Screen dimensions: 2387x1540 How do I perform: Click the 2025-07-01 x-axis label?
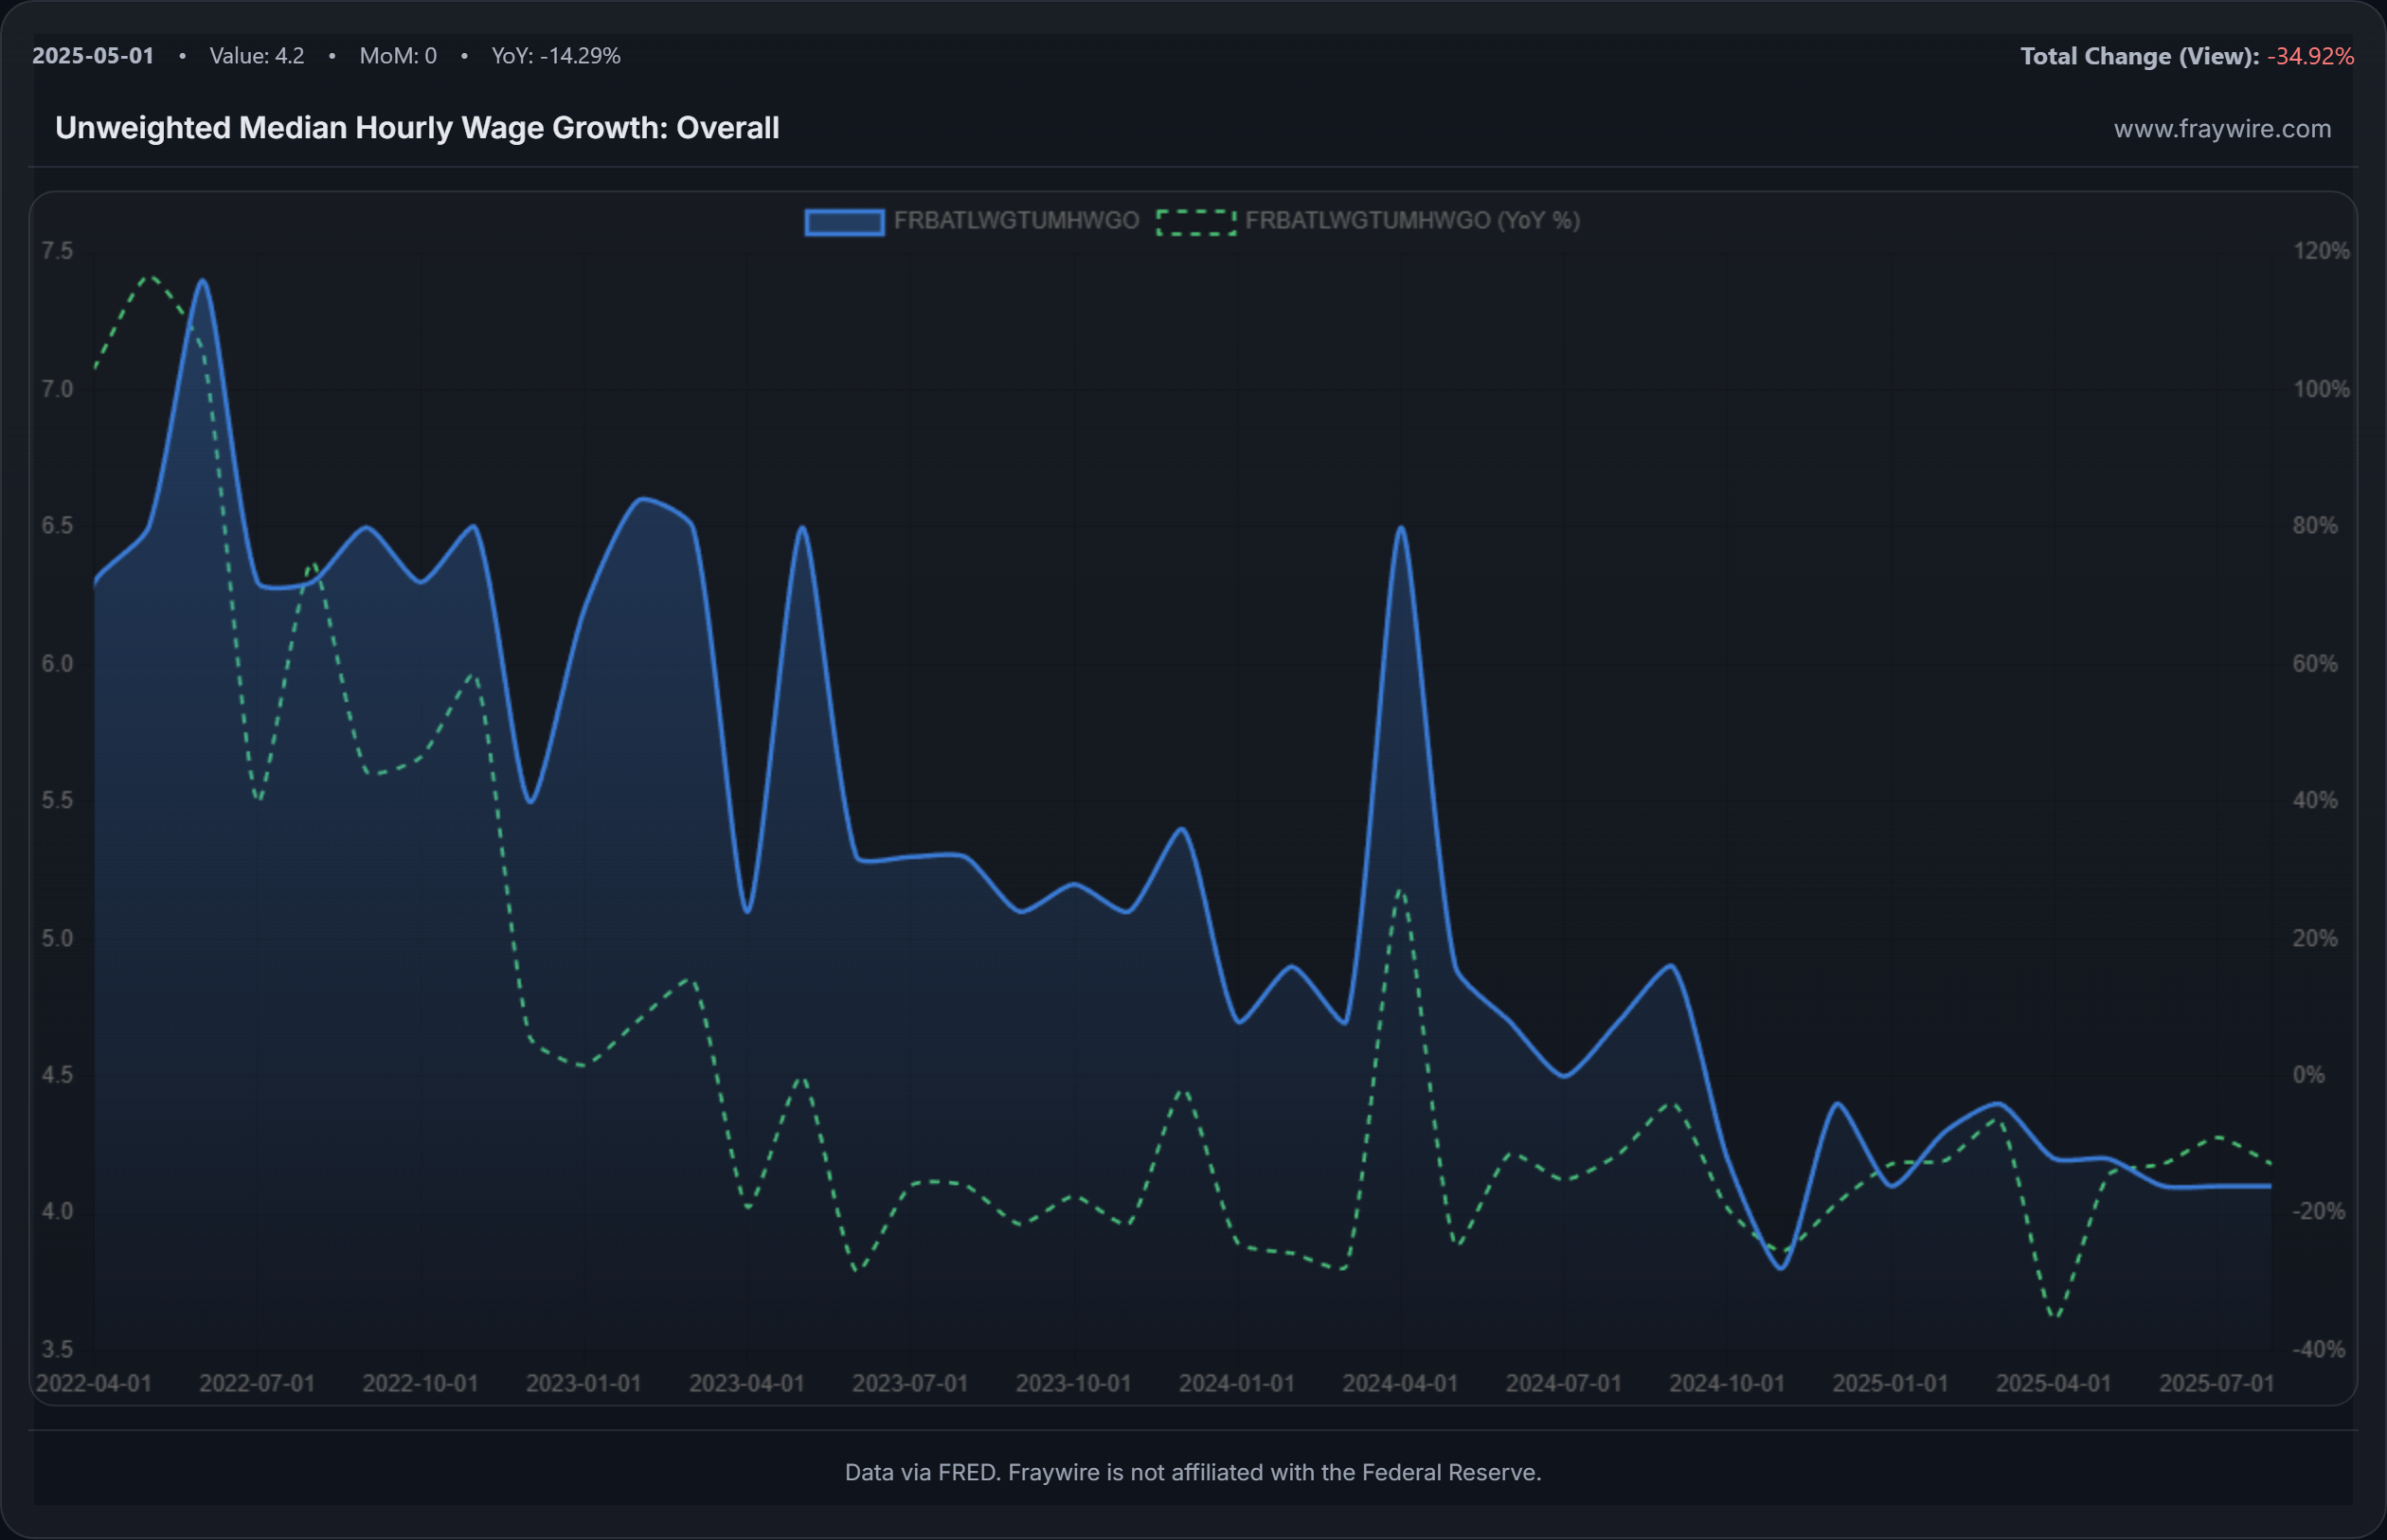[x=2216, y=1383]
